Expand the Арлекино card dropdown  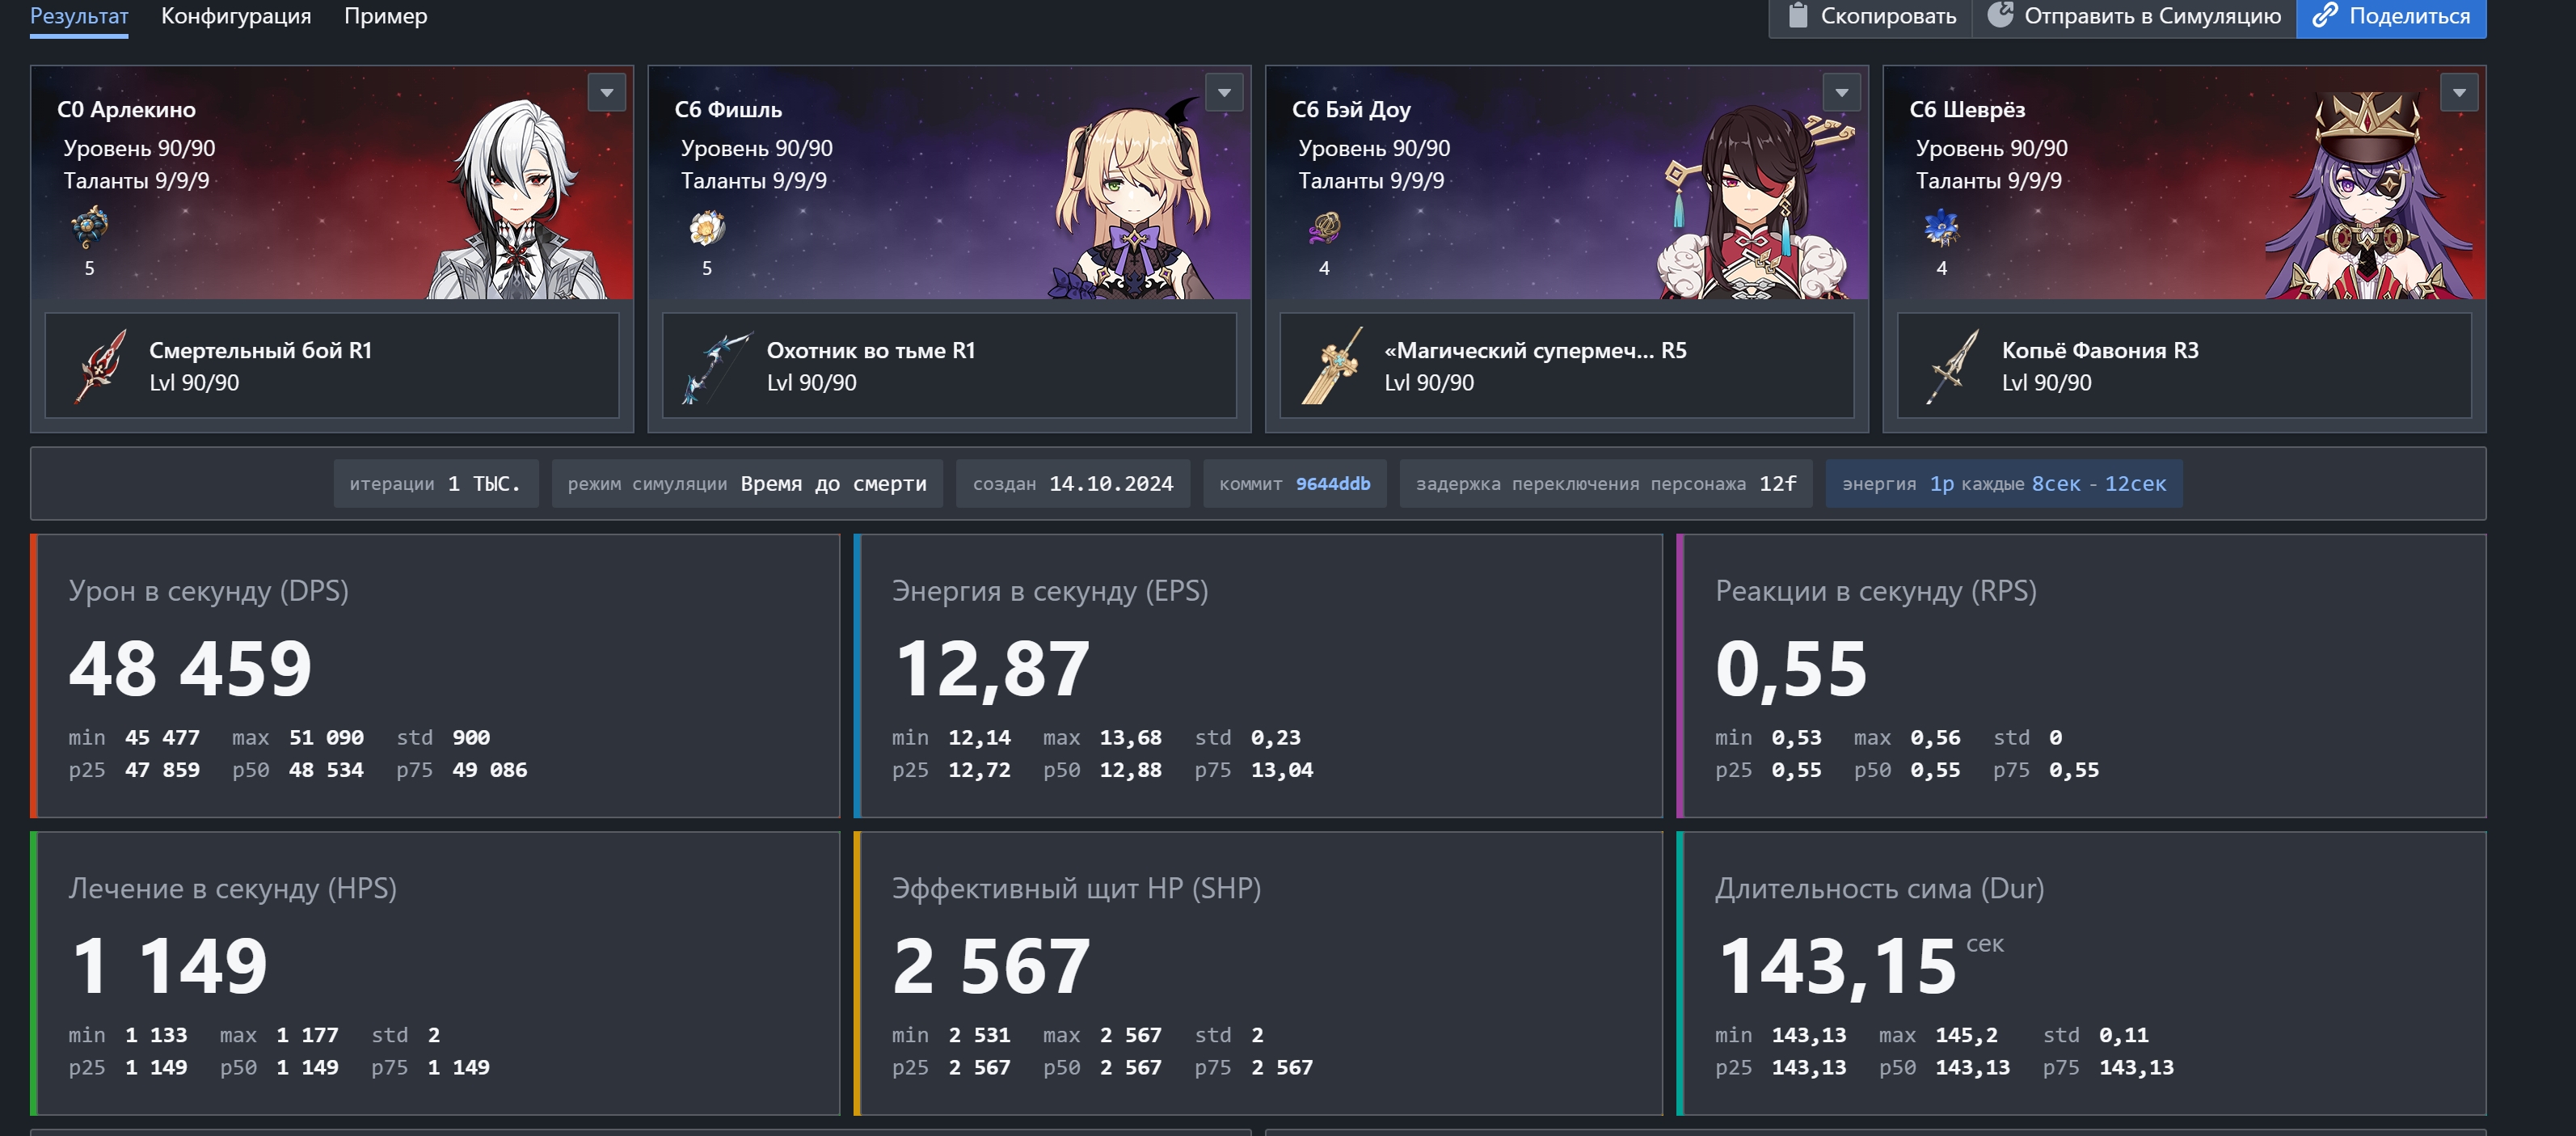(607, 93)
